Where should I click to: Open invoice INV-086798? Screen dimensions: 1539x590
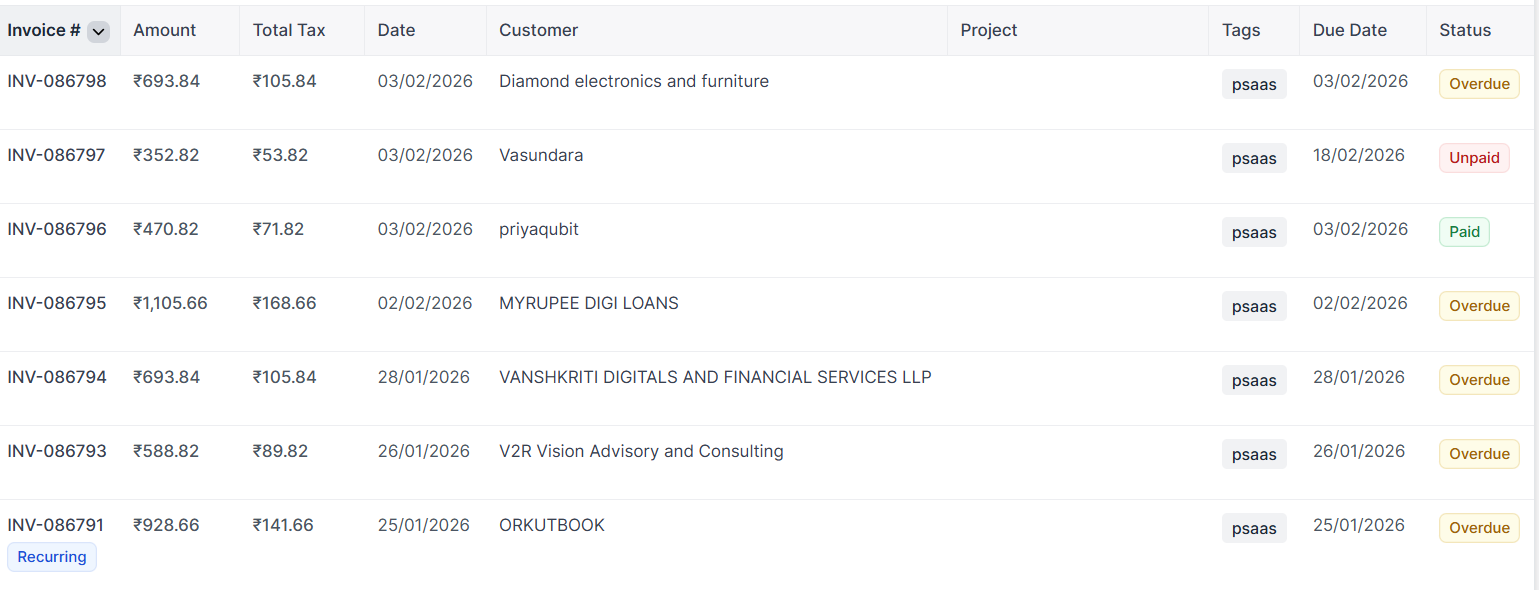57,81
